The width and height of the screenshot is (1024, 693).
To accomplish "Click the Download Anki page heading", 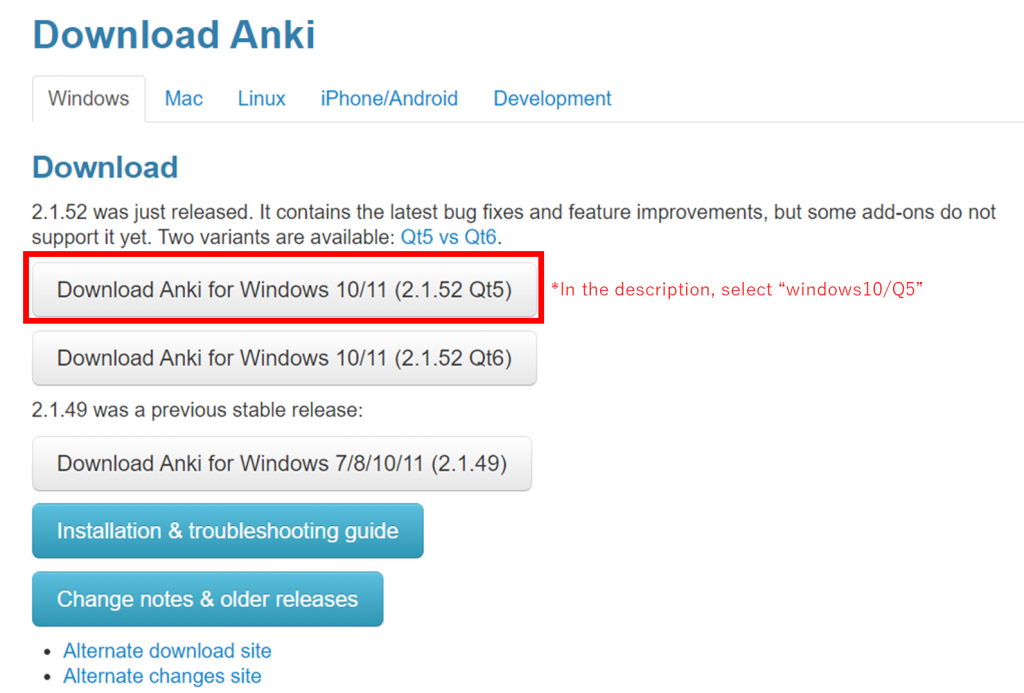I will (x=174, y=35).
